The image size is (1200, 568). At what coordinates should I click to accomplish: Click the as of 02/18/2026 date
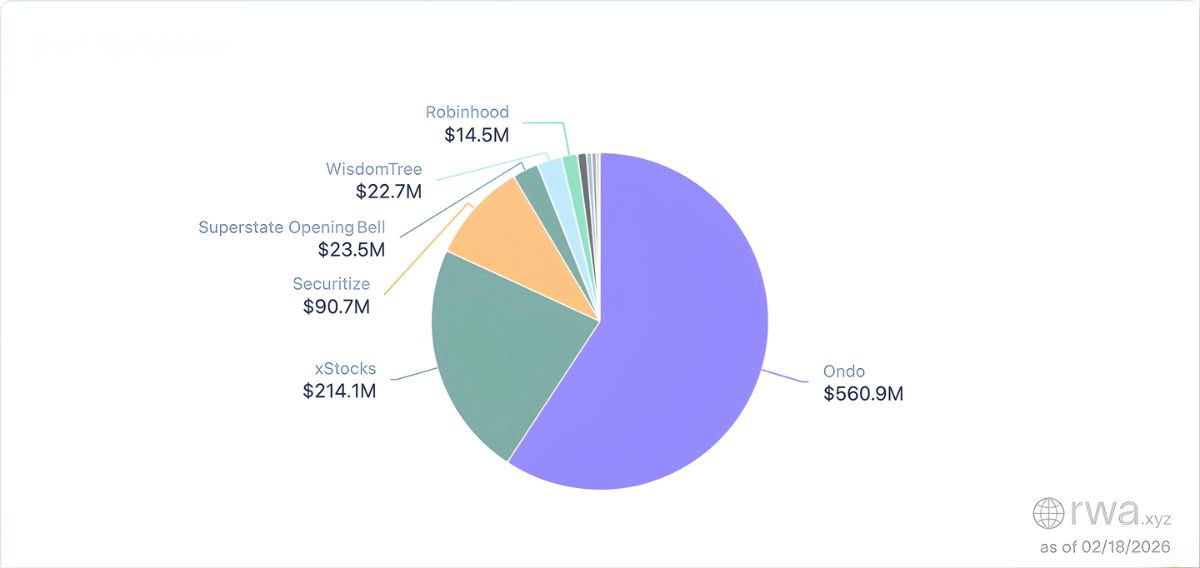[x=1105, y=547]
